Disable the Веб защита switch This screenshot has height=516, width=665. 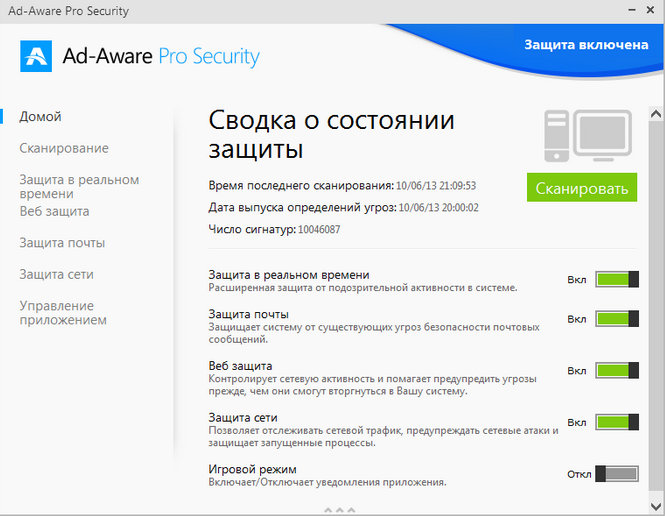coord(617,371)
